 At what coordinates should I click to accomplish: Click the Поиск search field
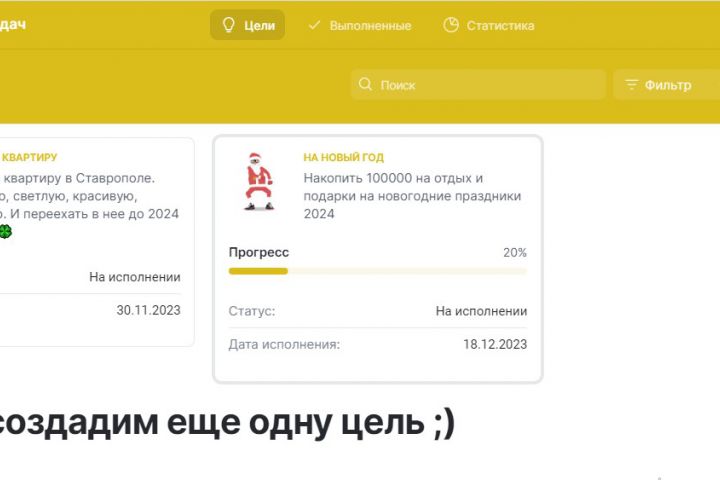[478, 85]
